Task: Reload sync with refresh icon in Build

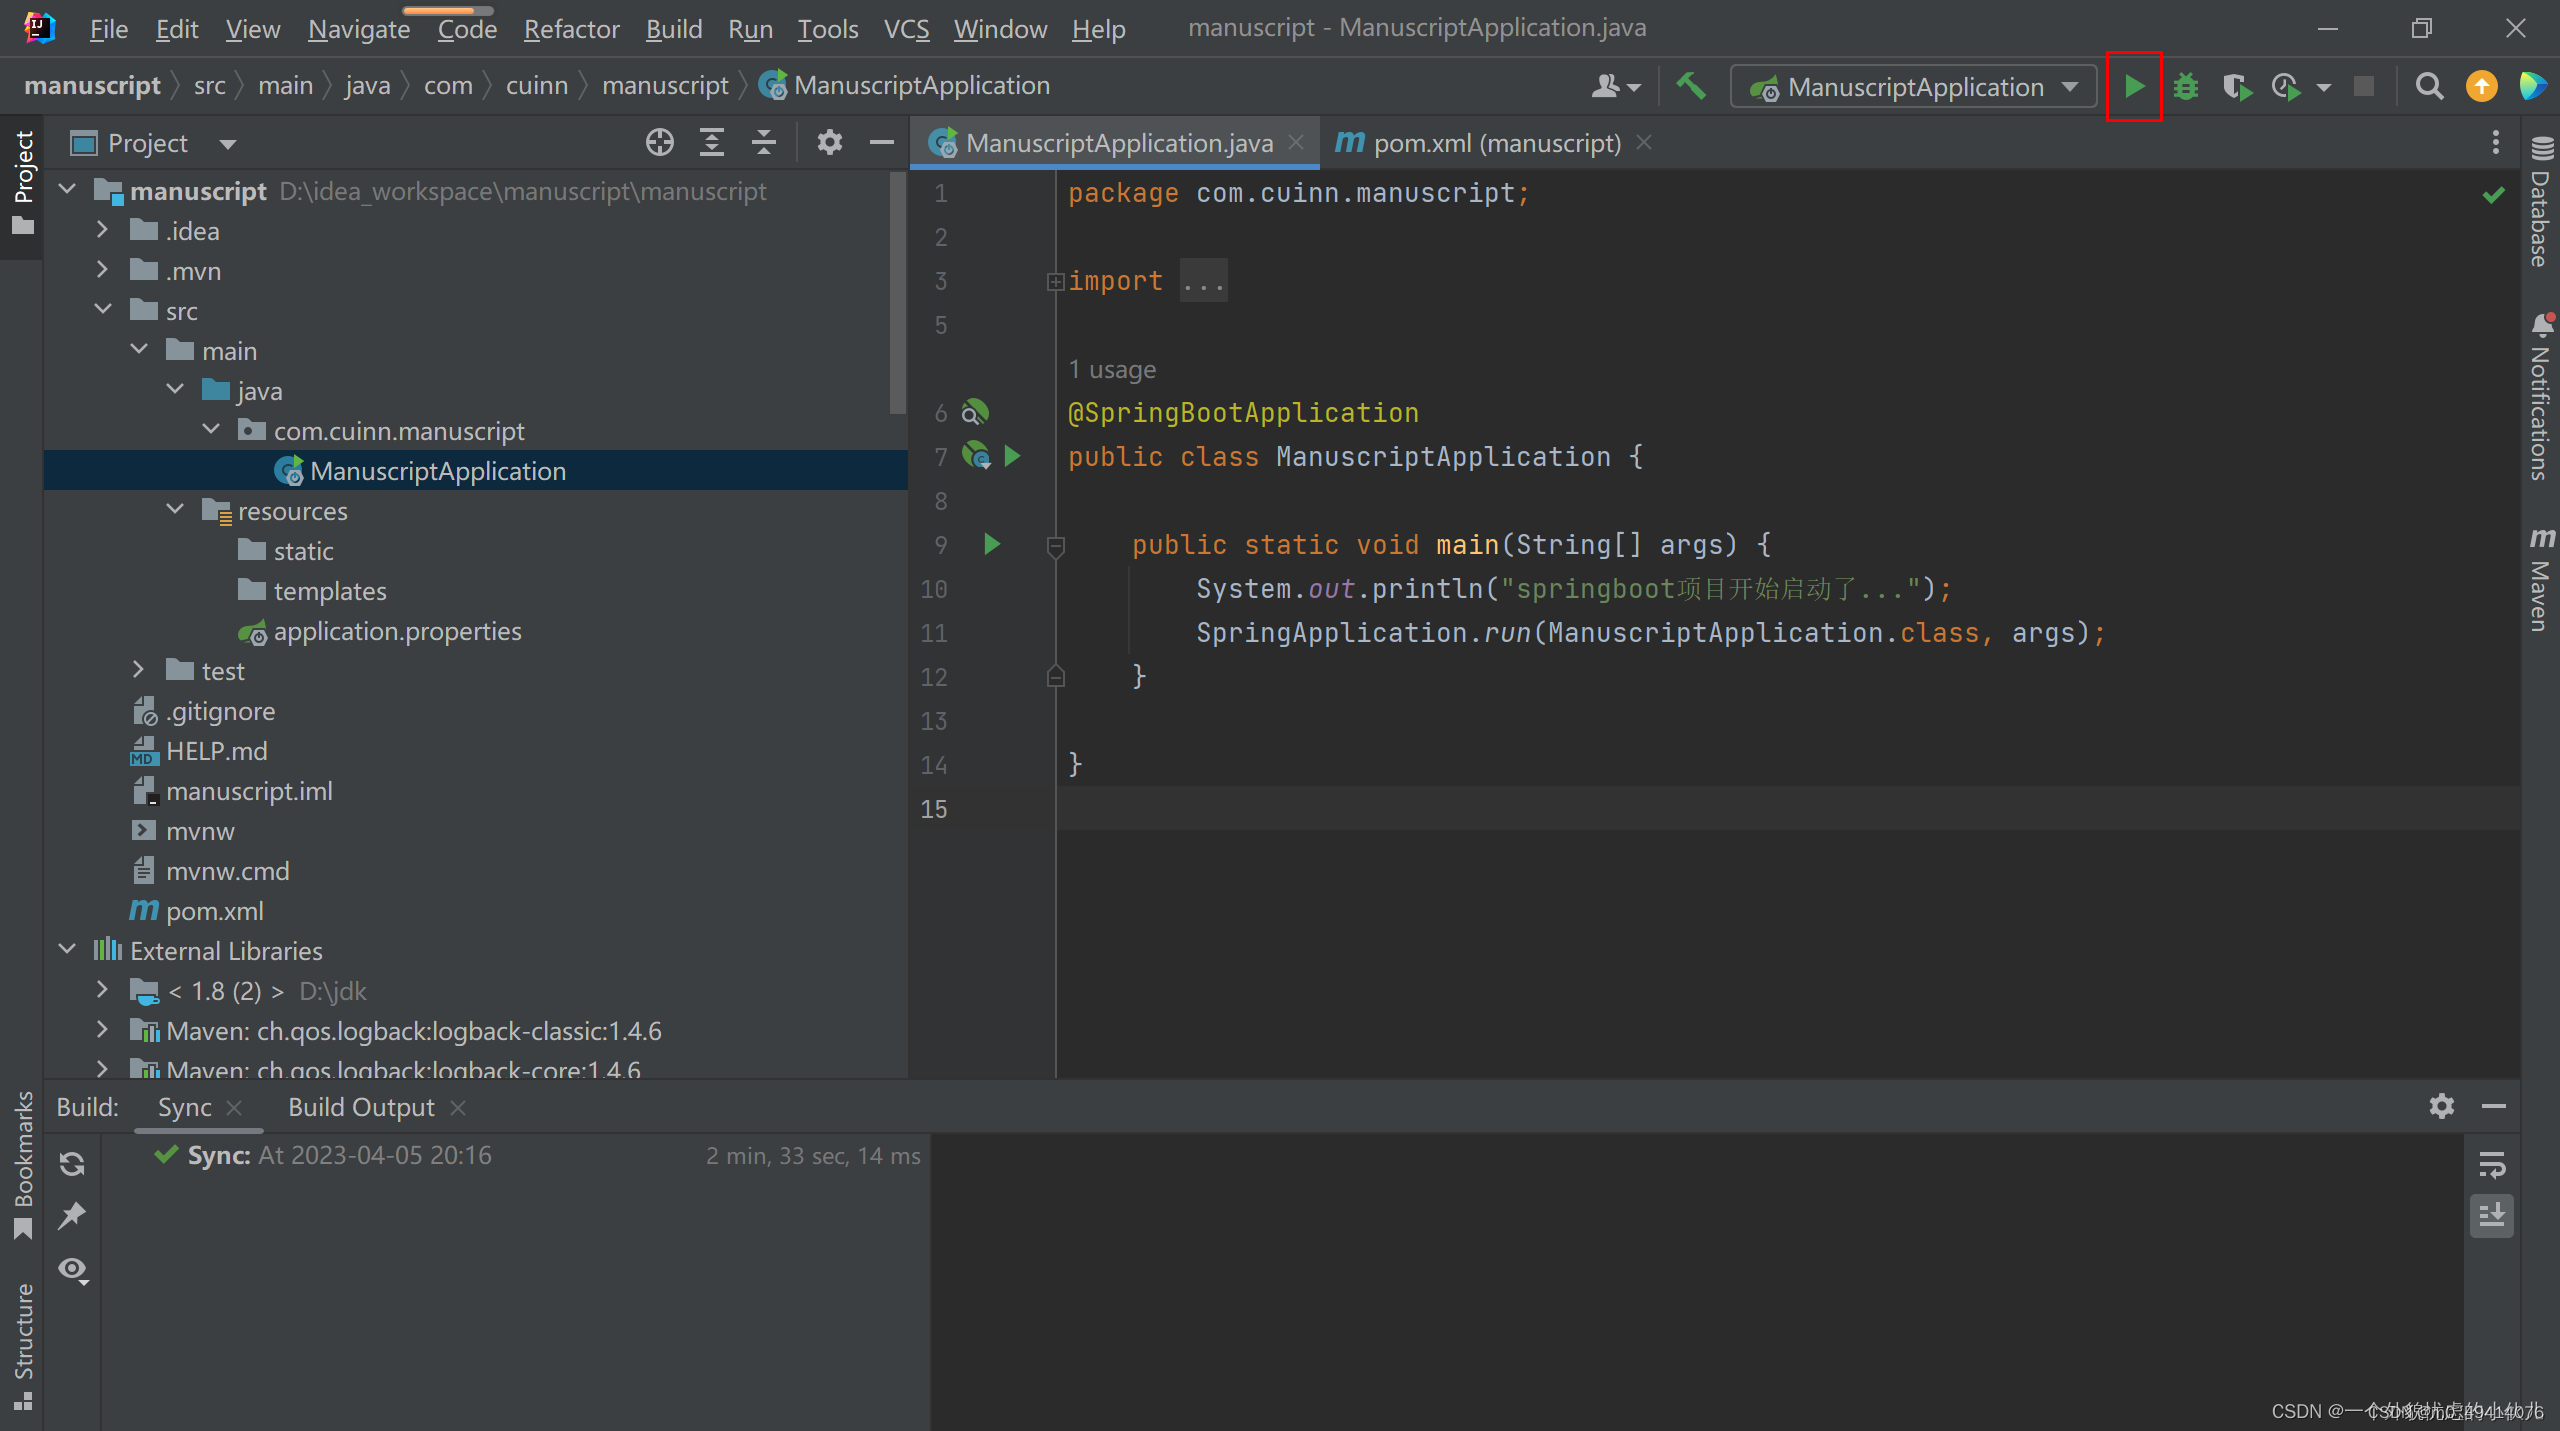Action: click(x=72, y=1164)
